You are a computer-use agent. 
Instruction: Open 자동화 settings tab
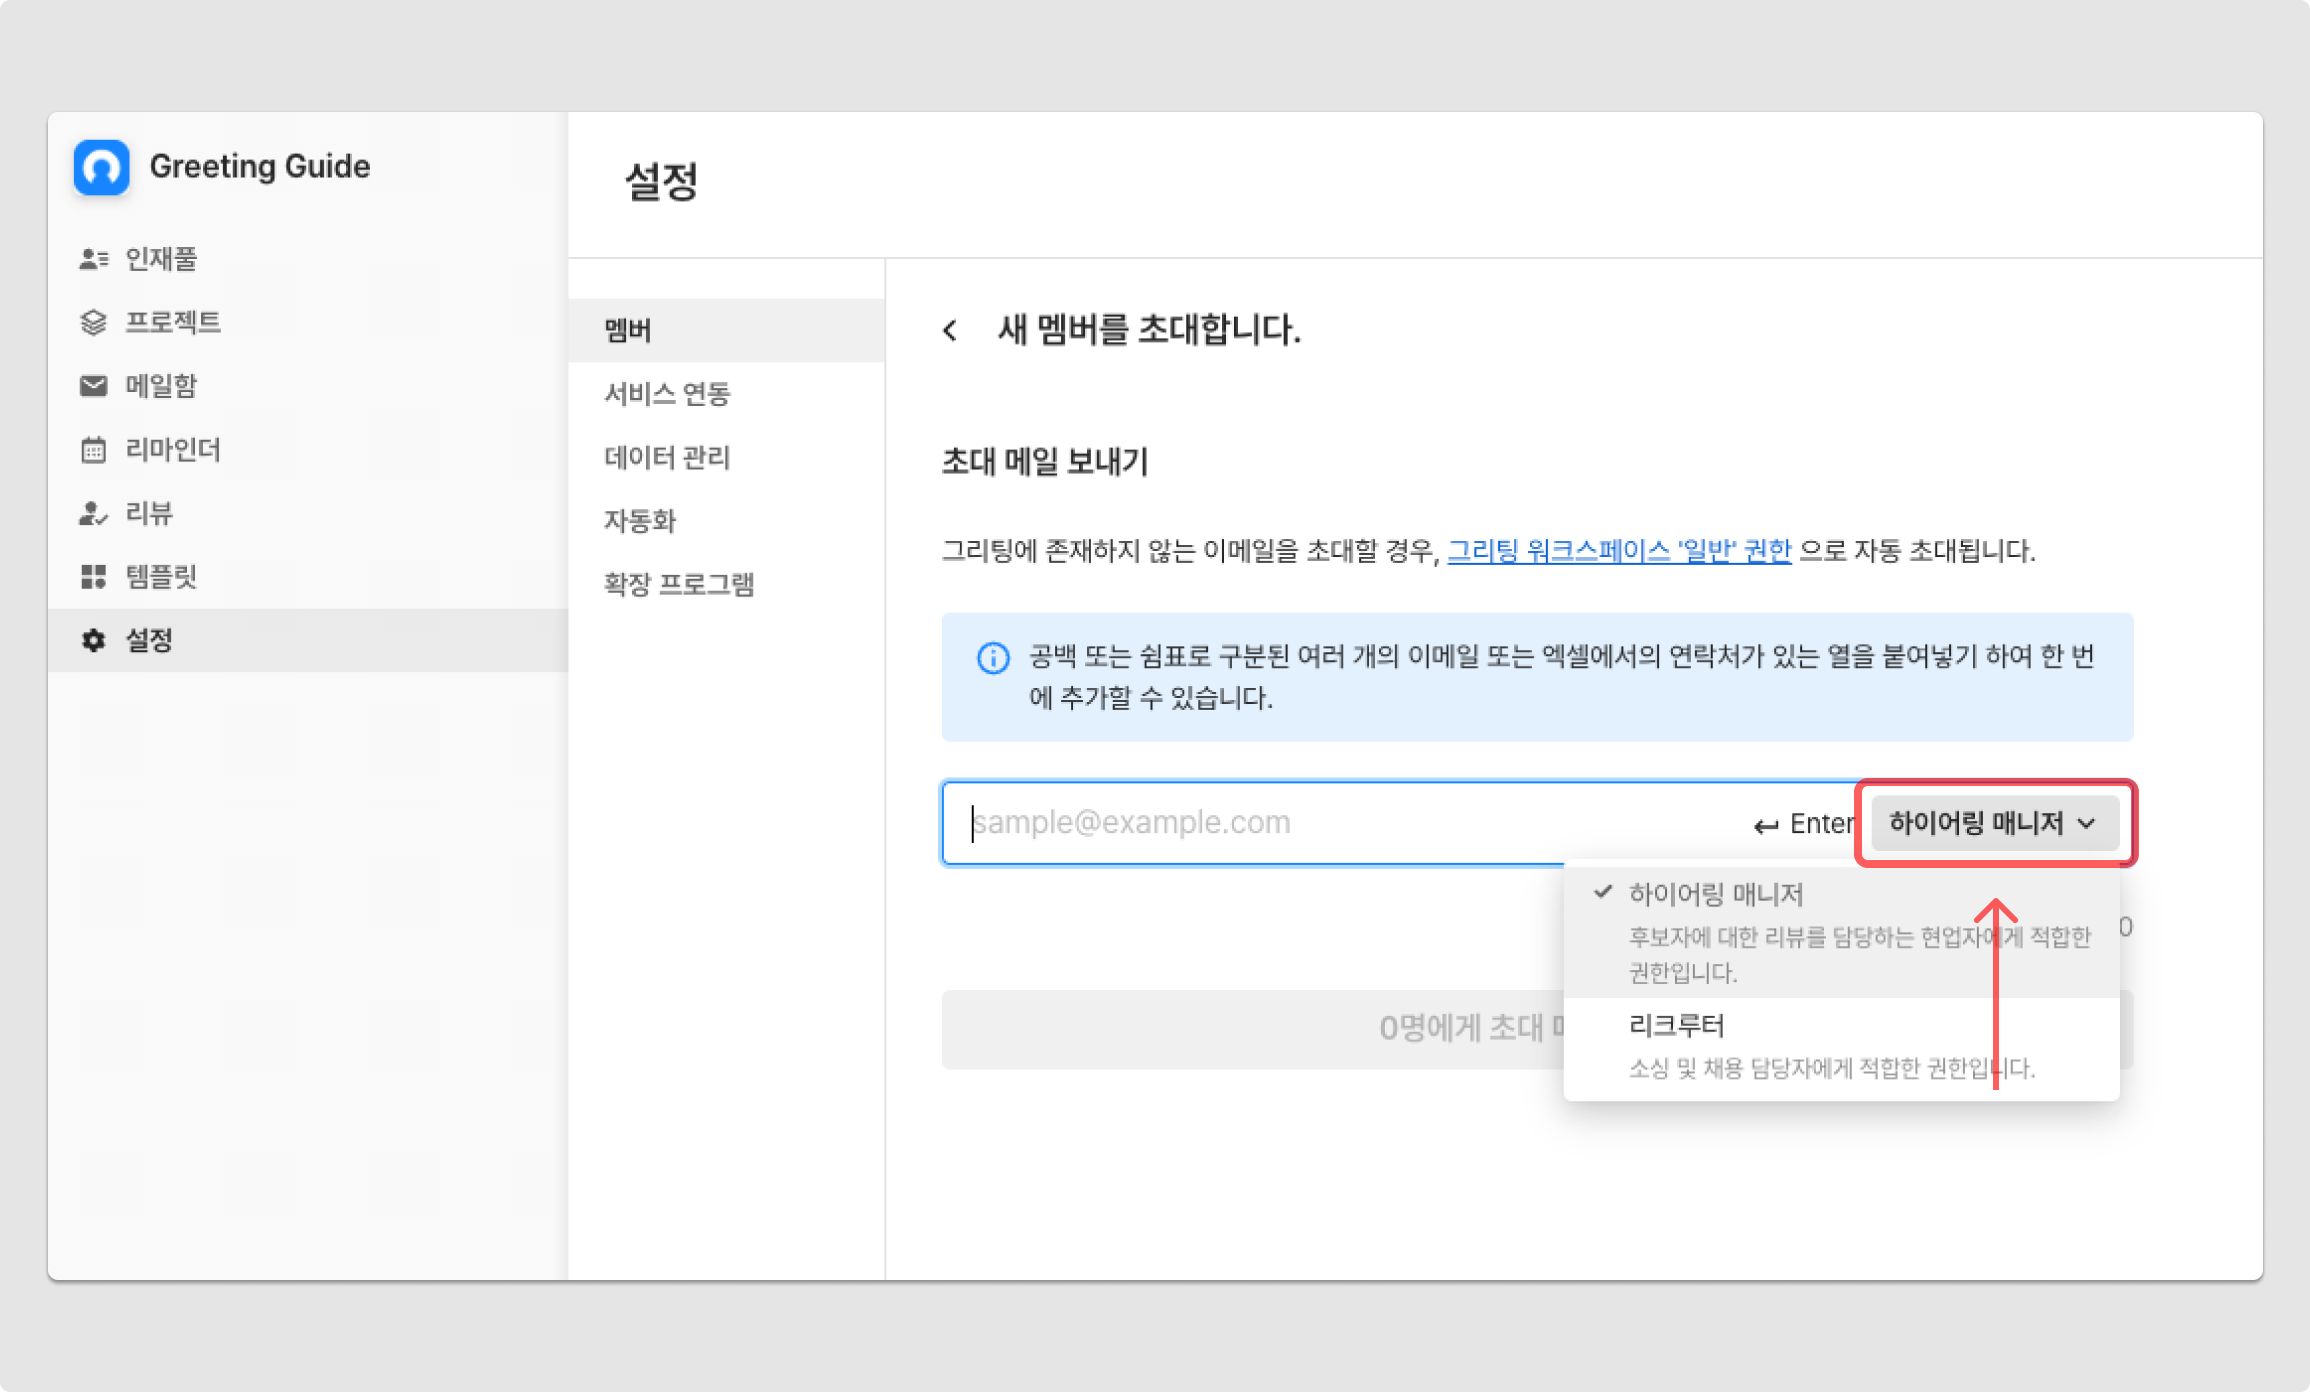point(640,521)
